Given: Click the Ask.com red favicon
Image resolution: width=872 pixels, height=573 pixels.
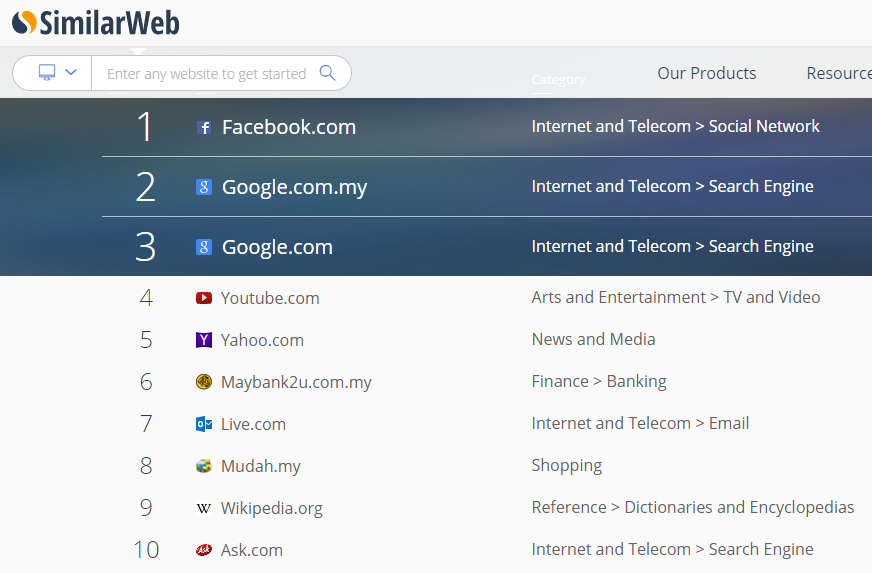Looking at the screenshot, I should 204,550.
